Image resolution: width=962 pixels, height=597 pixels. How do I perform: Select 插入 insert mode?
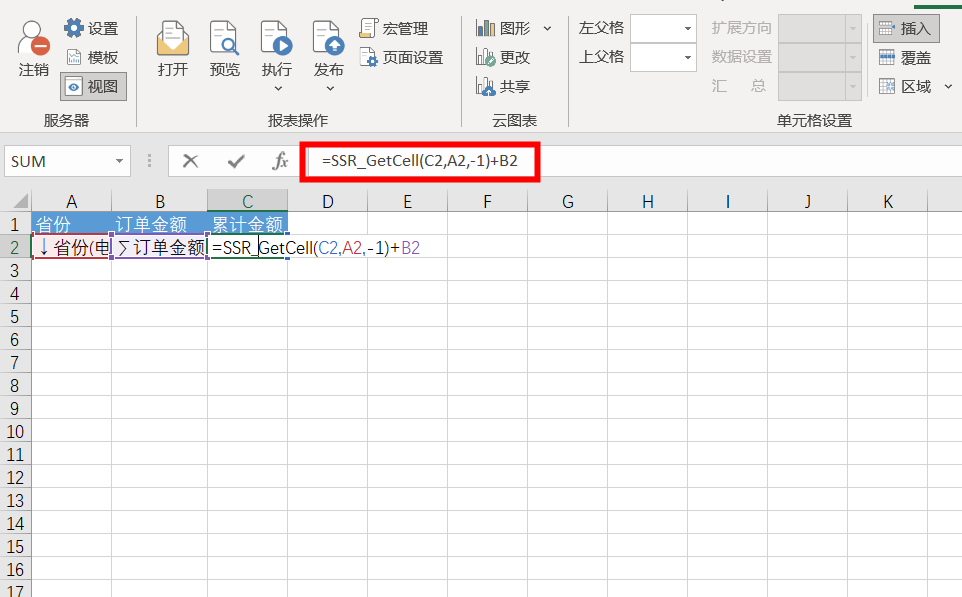(906, 28)
